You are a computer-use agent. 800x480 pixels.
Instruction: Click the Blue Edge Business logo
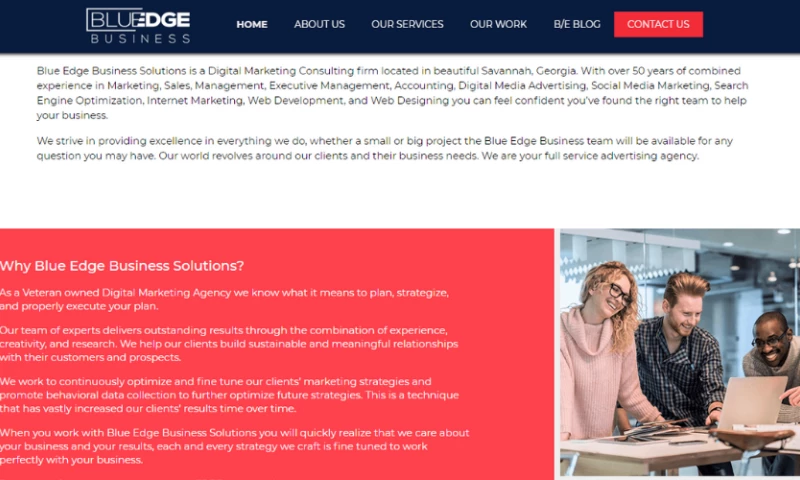tap(138, 26)
